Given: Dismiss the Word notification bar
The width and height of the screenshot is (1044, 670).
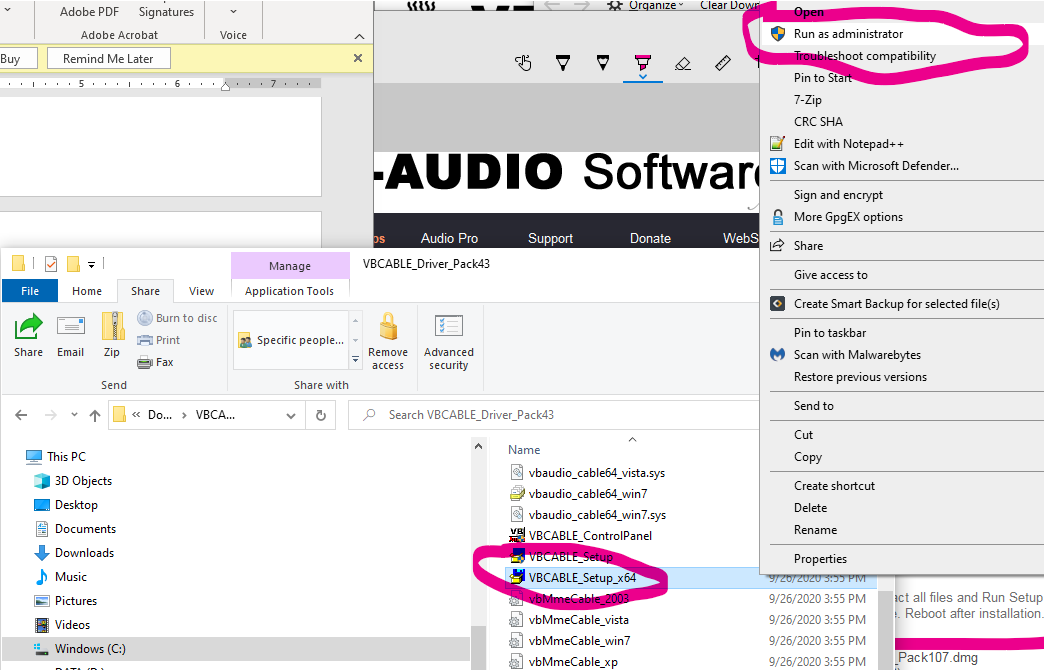Looking at the screenshot, I should click(358, 59).
